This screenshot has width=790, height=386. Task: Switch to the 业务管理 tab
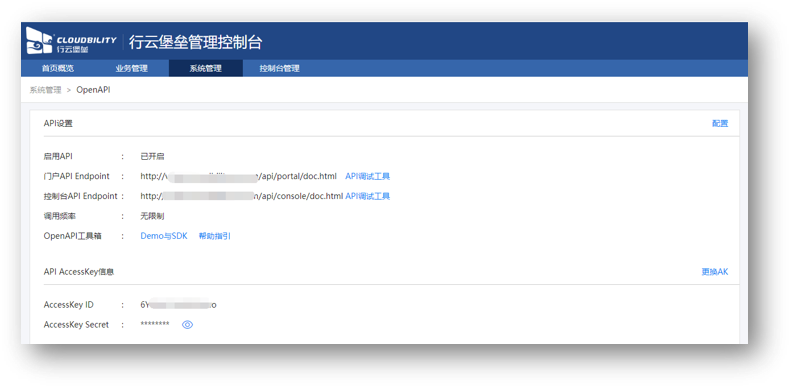pyautogui.click(x=131, y=69)
